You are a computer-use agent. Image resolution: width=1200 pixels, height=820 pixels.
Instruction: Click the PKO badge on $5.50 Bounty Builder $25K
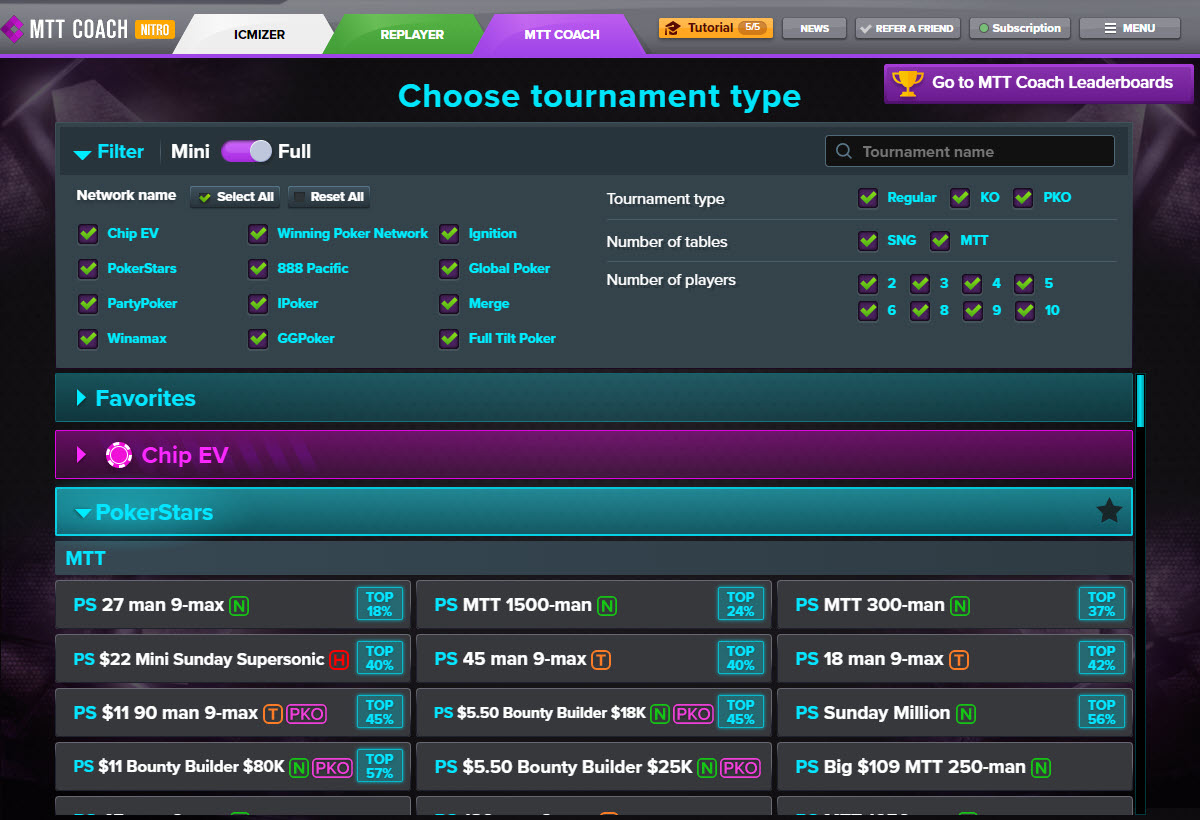740,768
